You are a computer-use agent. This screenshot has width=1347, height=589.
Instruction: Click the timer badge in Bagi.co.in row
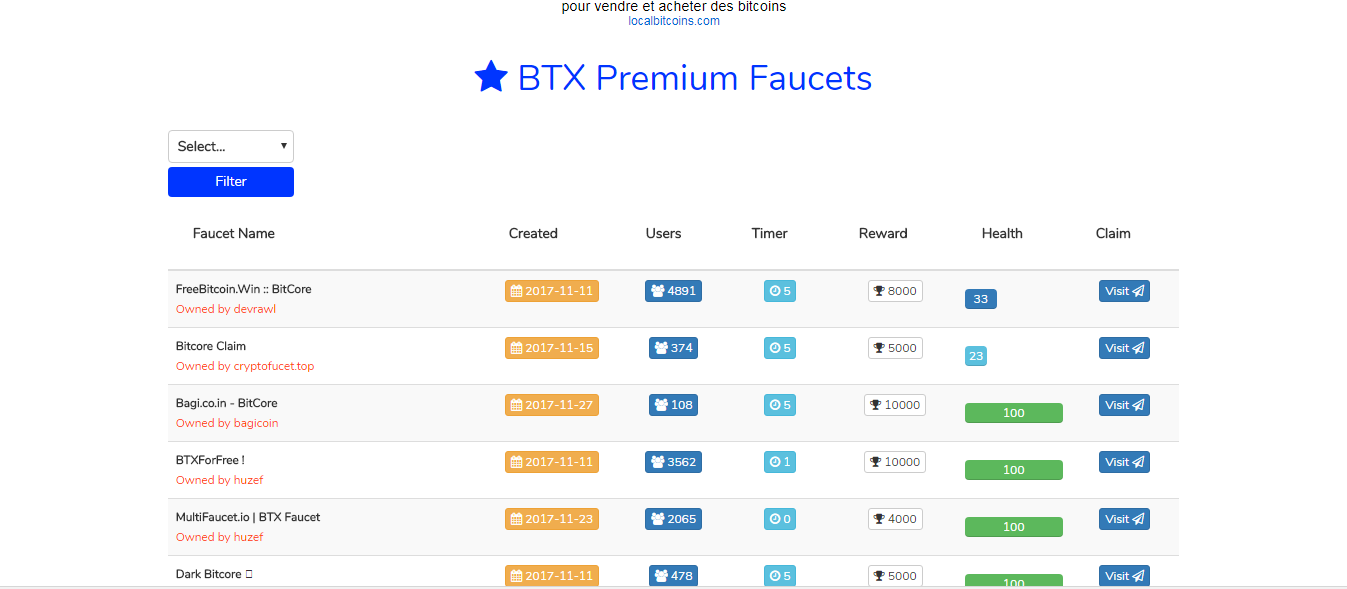coord(780,405)
